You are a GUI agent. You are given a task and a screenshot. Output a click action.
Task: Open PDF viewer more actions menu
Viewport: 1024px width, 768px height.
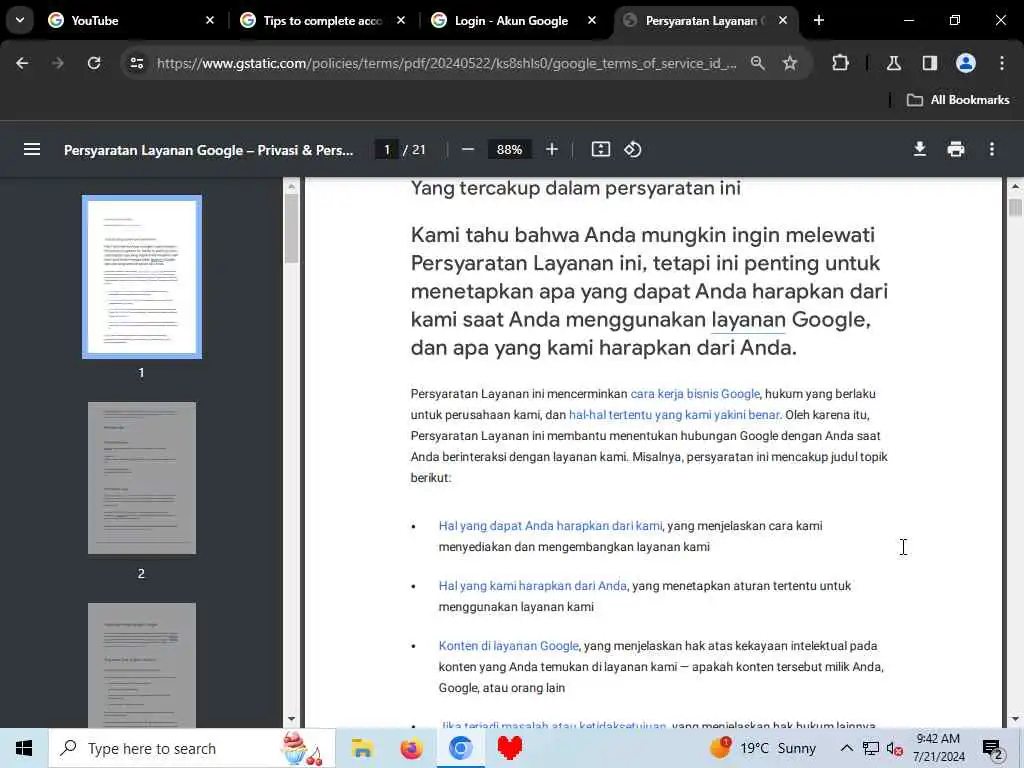tap(992, 150)
